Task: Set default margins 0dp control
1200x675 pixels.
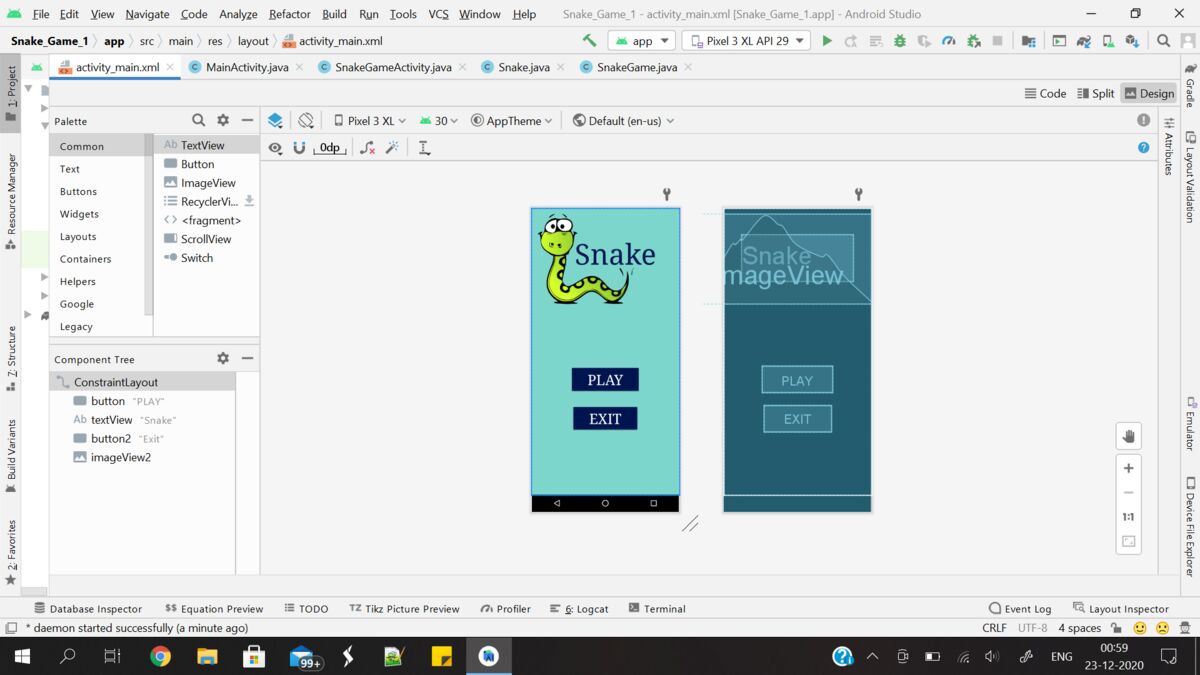Action: pyautogui.click(x=329, y=147)
